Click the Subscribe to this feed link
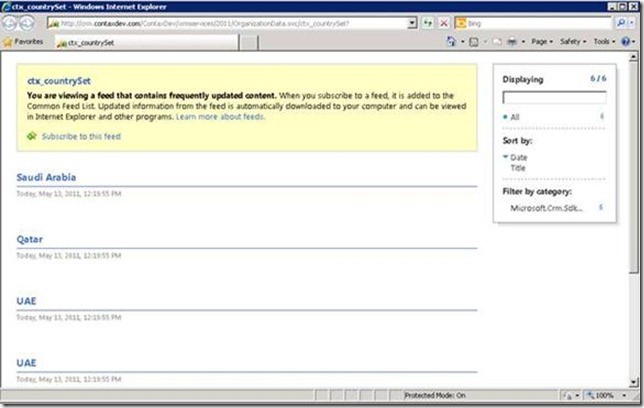Image resolution: width=644 pixels, height=408 pixels. [x=81, y=136]
